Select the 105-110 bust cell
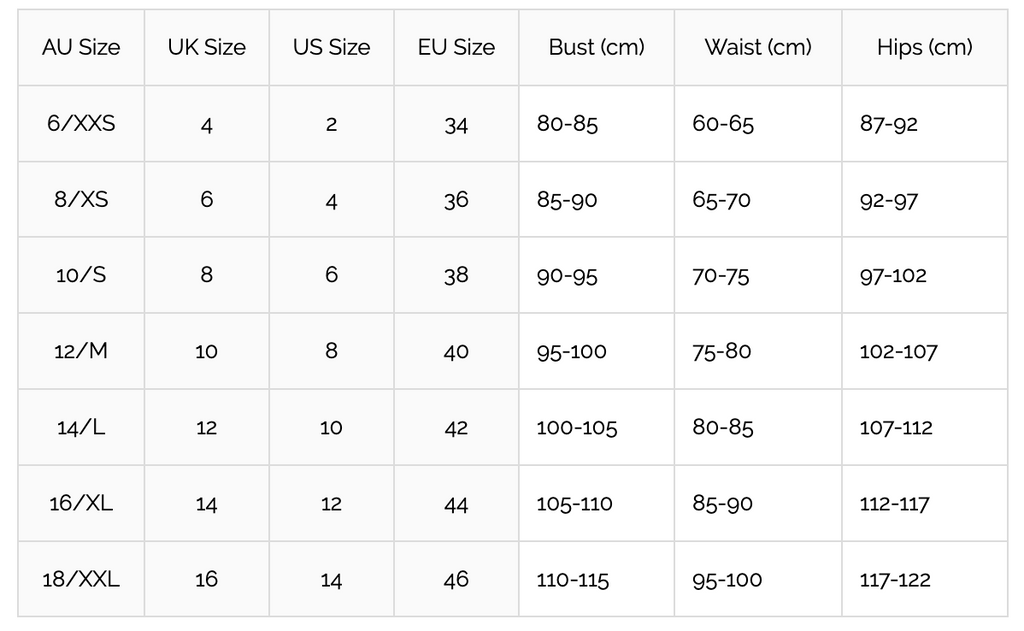This screenshot has width=1024, height=631. (574, 503)
